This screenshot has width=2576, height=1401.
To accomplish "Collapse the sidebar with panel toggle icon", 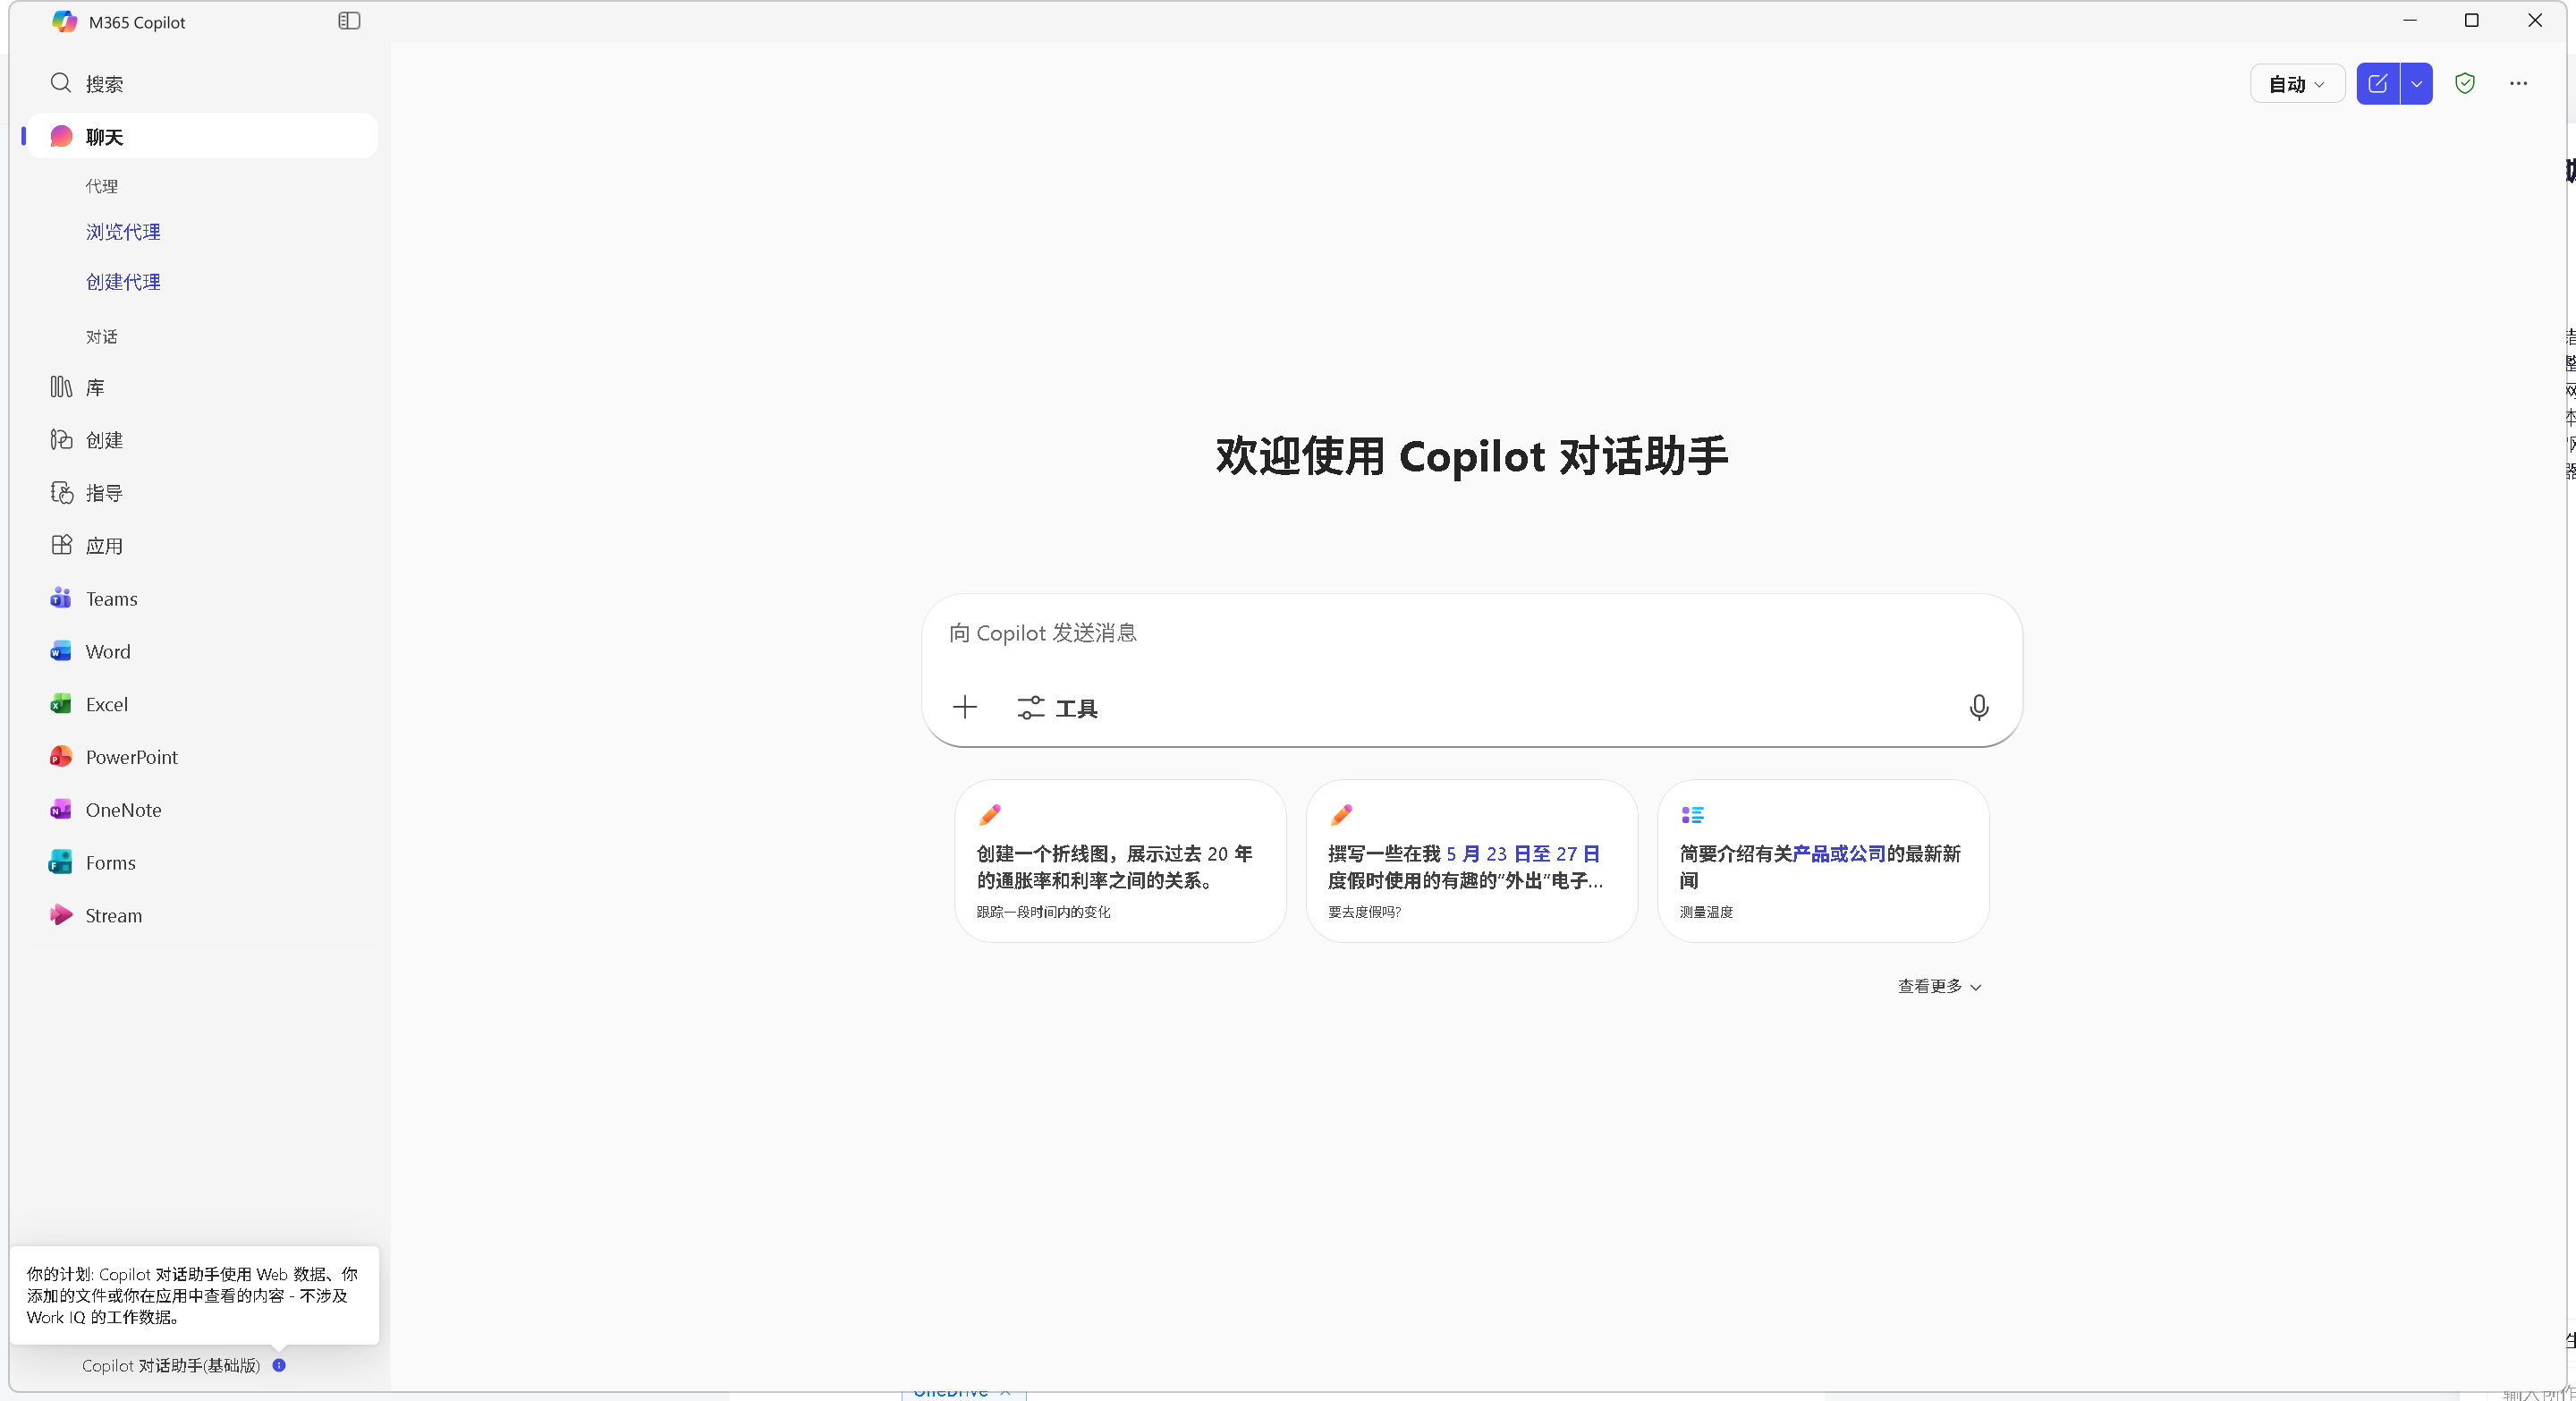I will coord(349,21).
